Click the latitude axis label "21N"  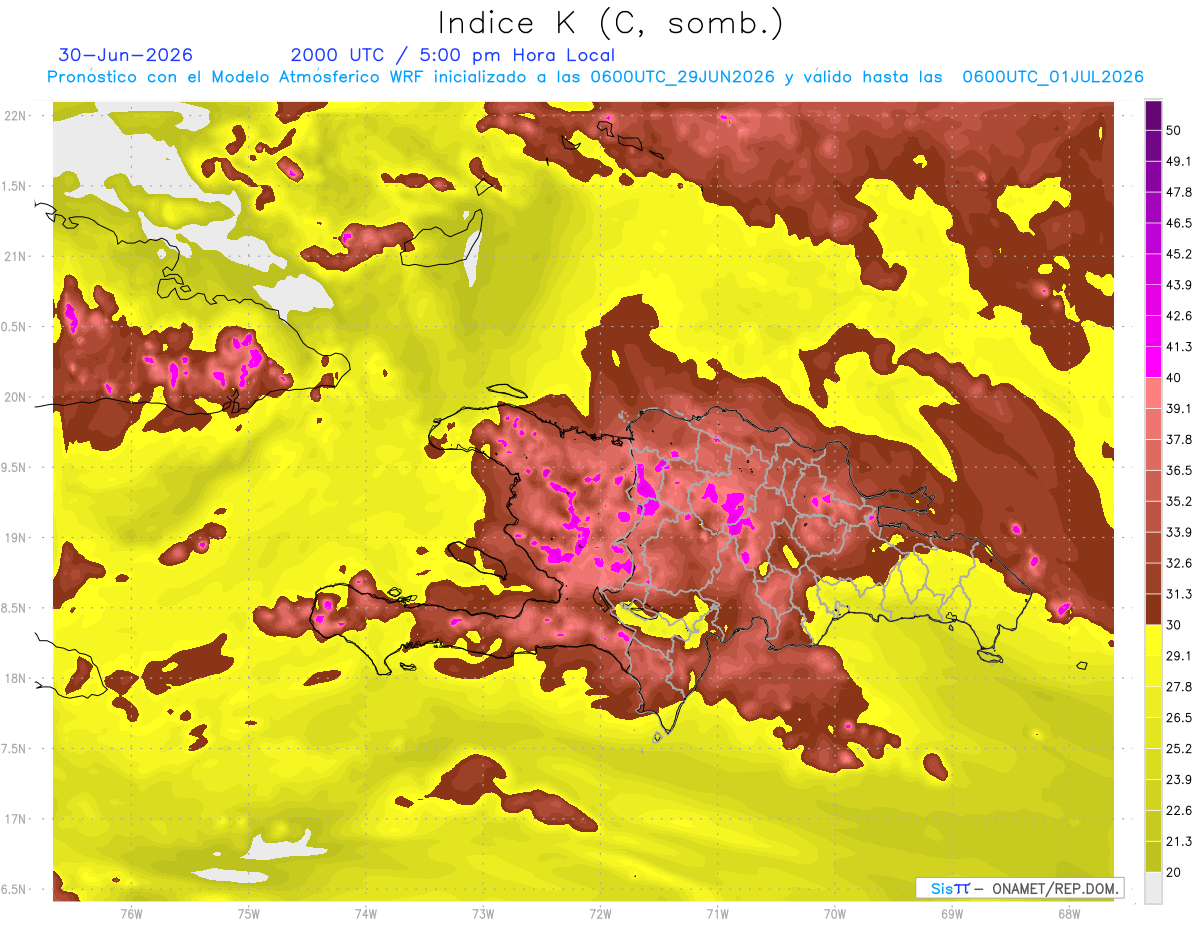tap(16, 257)
